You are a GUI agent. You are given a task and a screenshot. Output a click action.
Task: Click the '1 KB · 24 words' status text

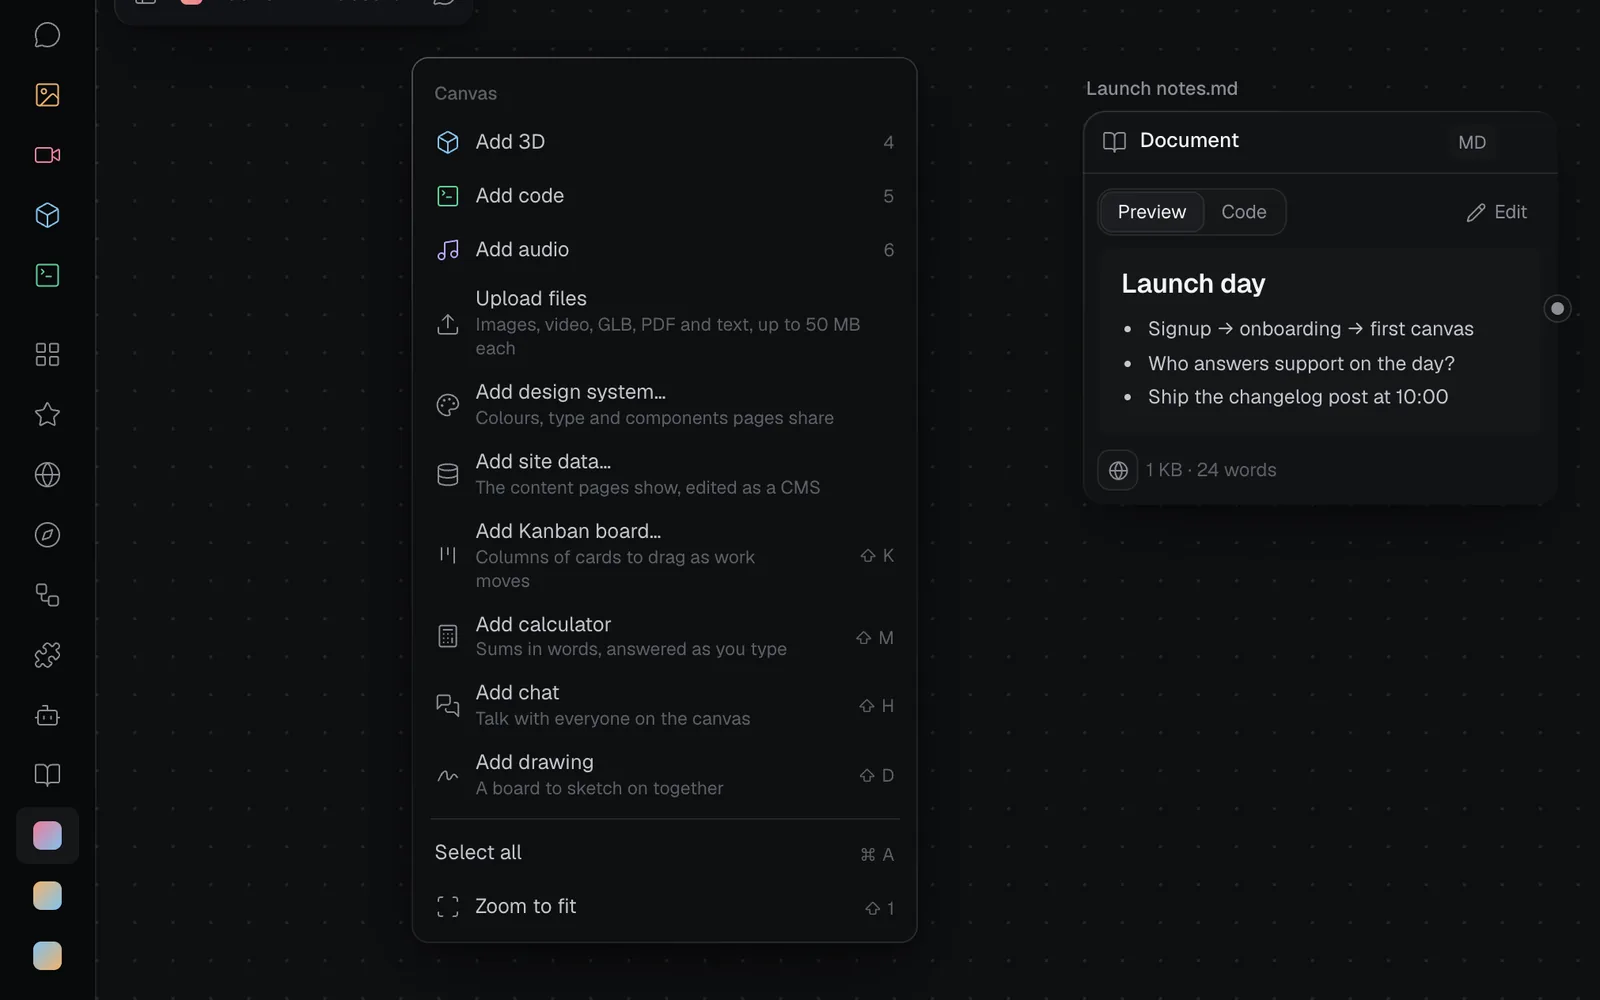click(1211, 470)
